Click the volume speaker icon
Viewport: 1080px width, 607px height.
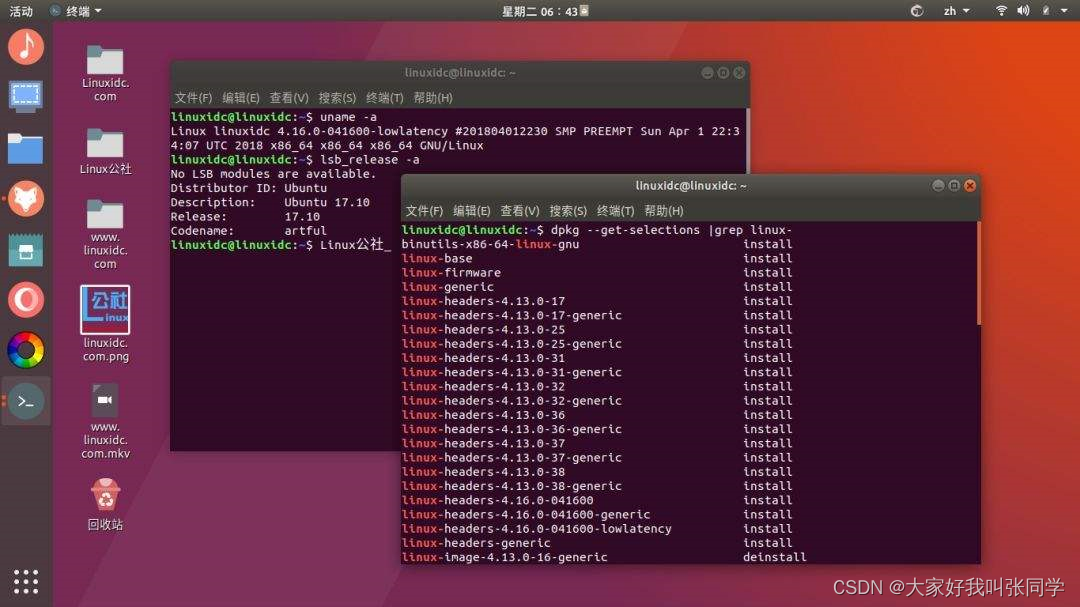[1024, 10]
